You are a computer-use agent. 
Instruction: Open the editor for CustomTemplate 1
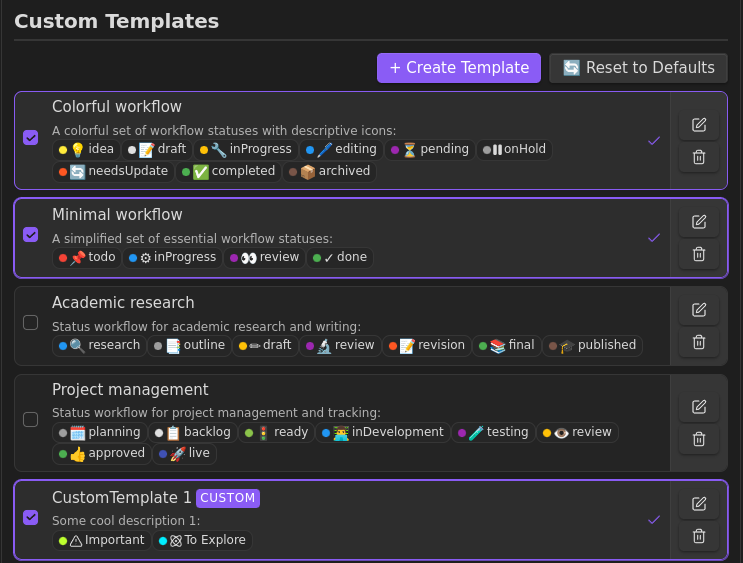pyautogui.click(x=699, y=504)
